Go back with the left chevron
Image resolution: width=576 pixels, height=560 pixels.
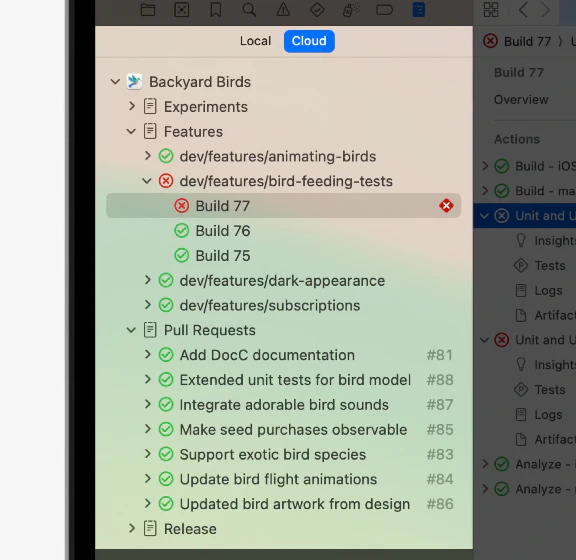click(523, 10)
